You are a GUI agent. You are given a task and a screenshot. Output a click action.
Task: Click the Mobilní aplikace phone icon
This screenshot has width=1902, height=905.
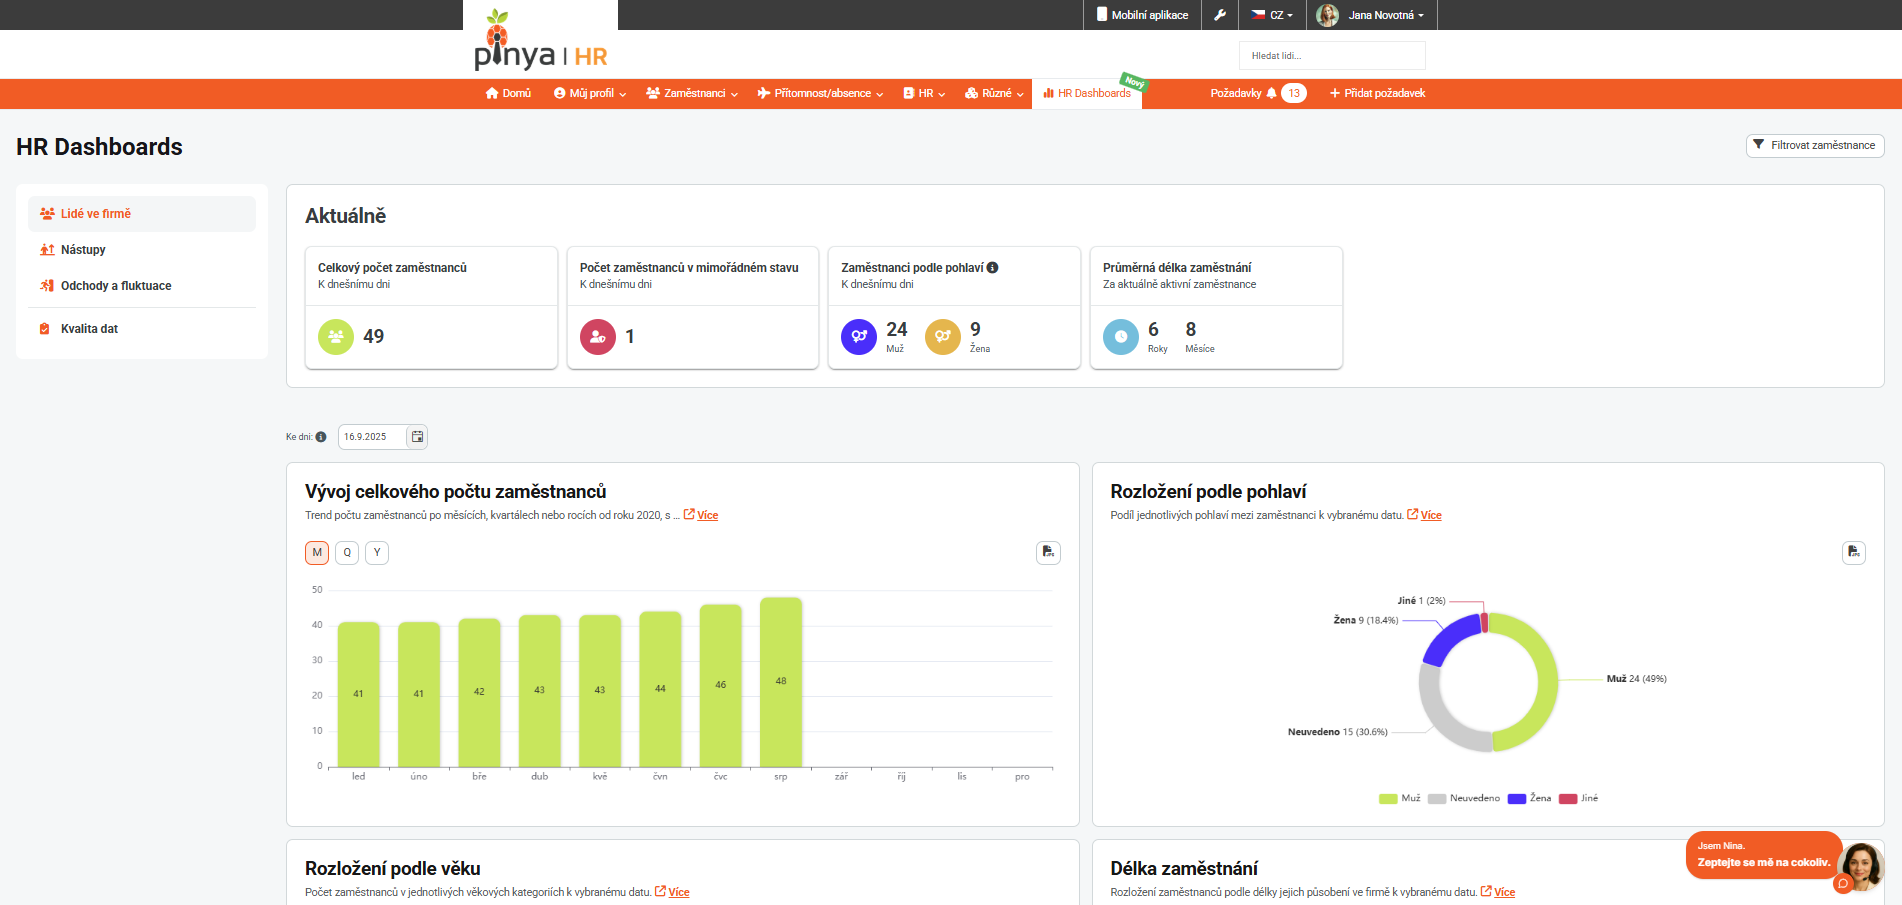1102,15
